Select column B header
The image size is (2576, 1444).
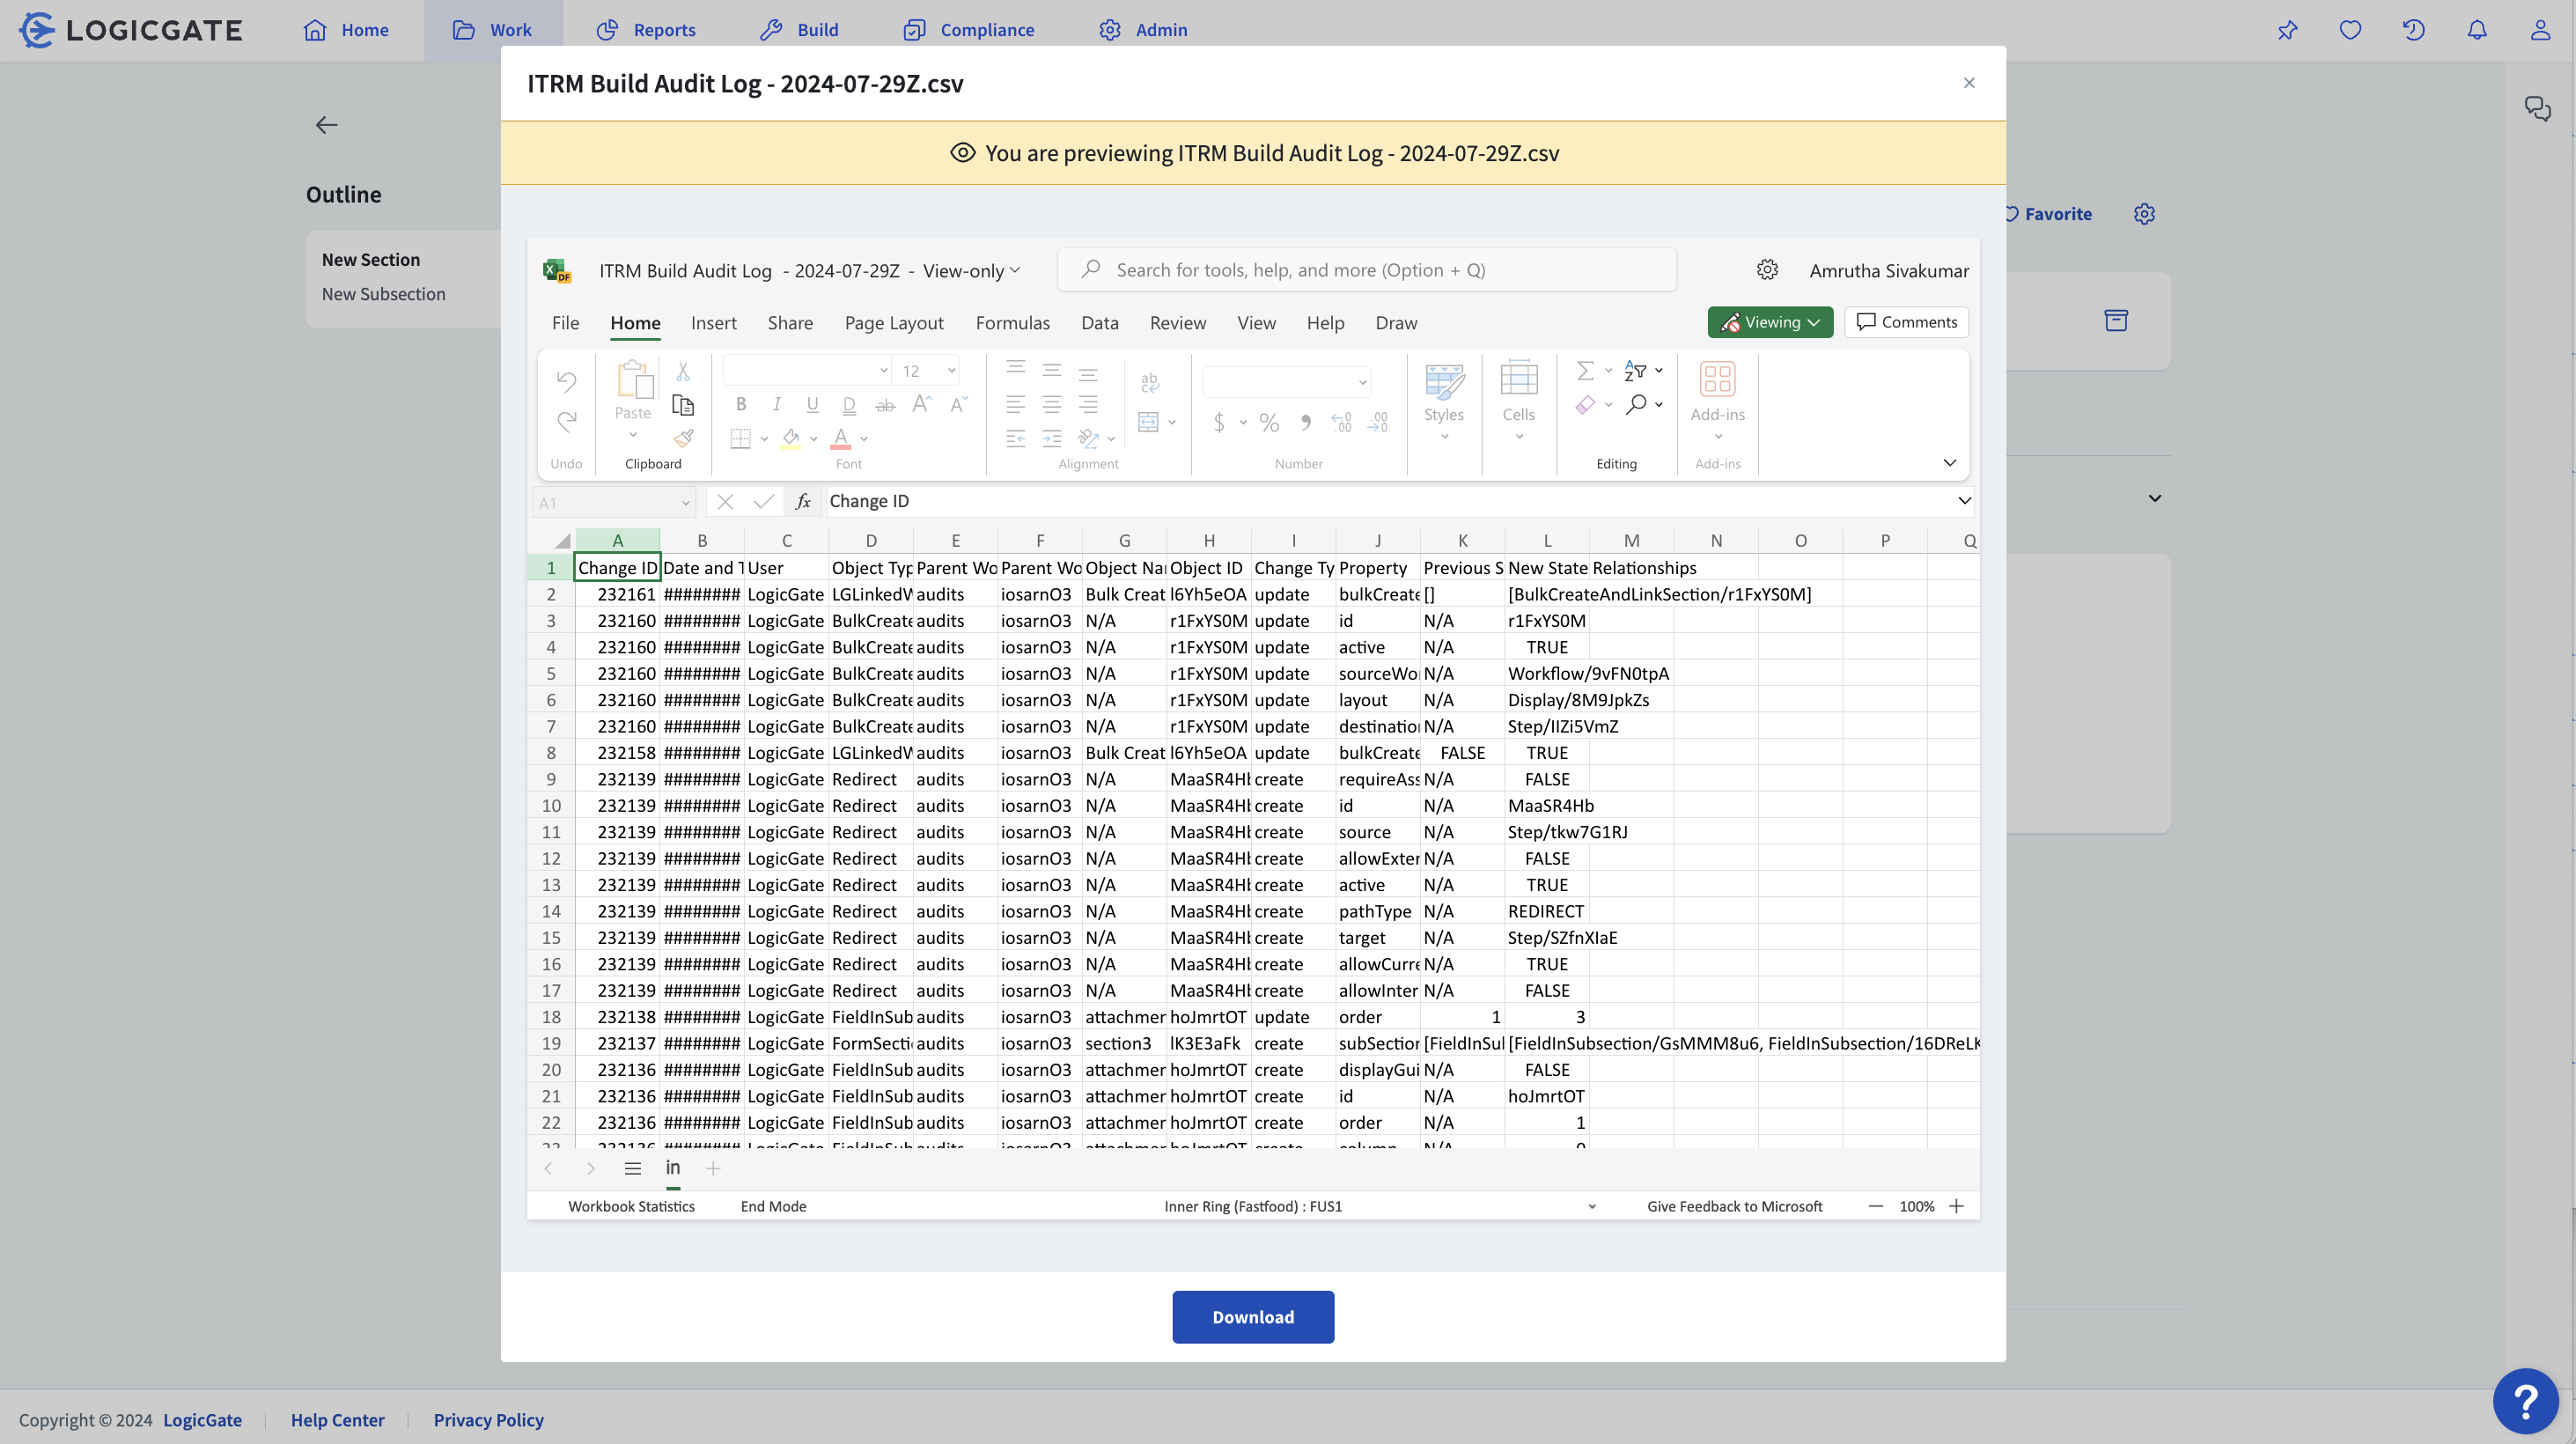coord(702,541)
